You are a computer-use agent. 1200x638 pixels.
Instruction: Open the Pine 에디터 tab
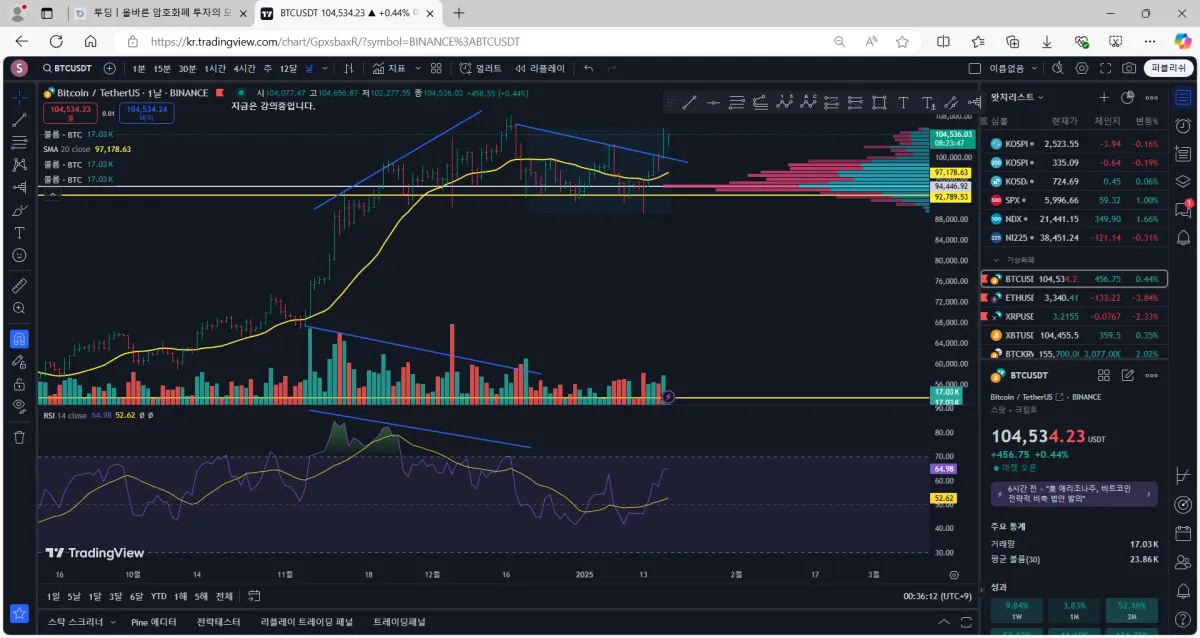click(153, 622)
